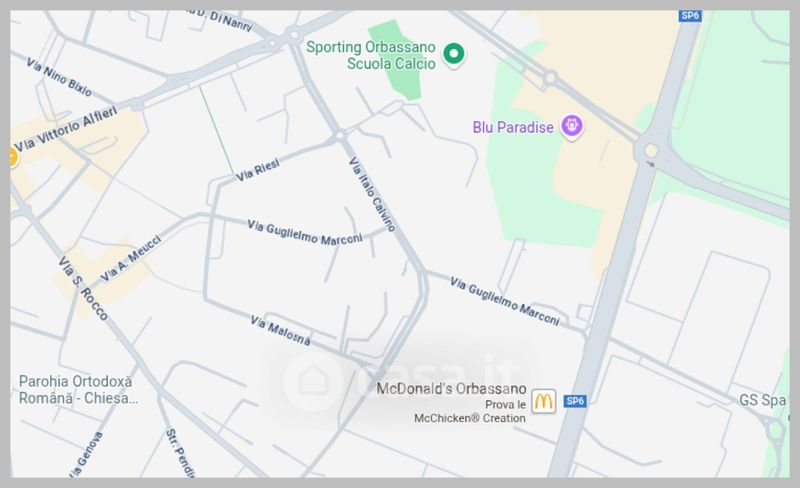The image size is (800, 488).
Task: Click the casa.it house watermark logo
Action: click(x=313, y=381)
